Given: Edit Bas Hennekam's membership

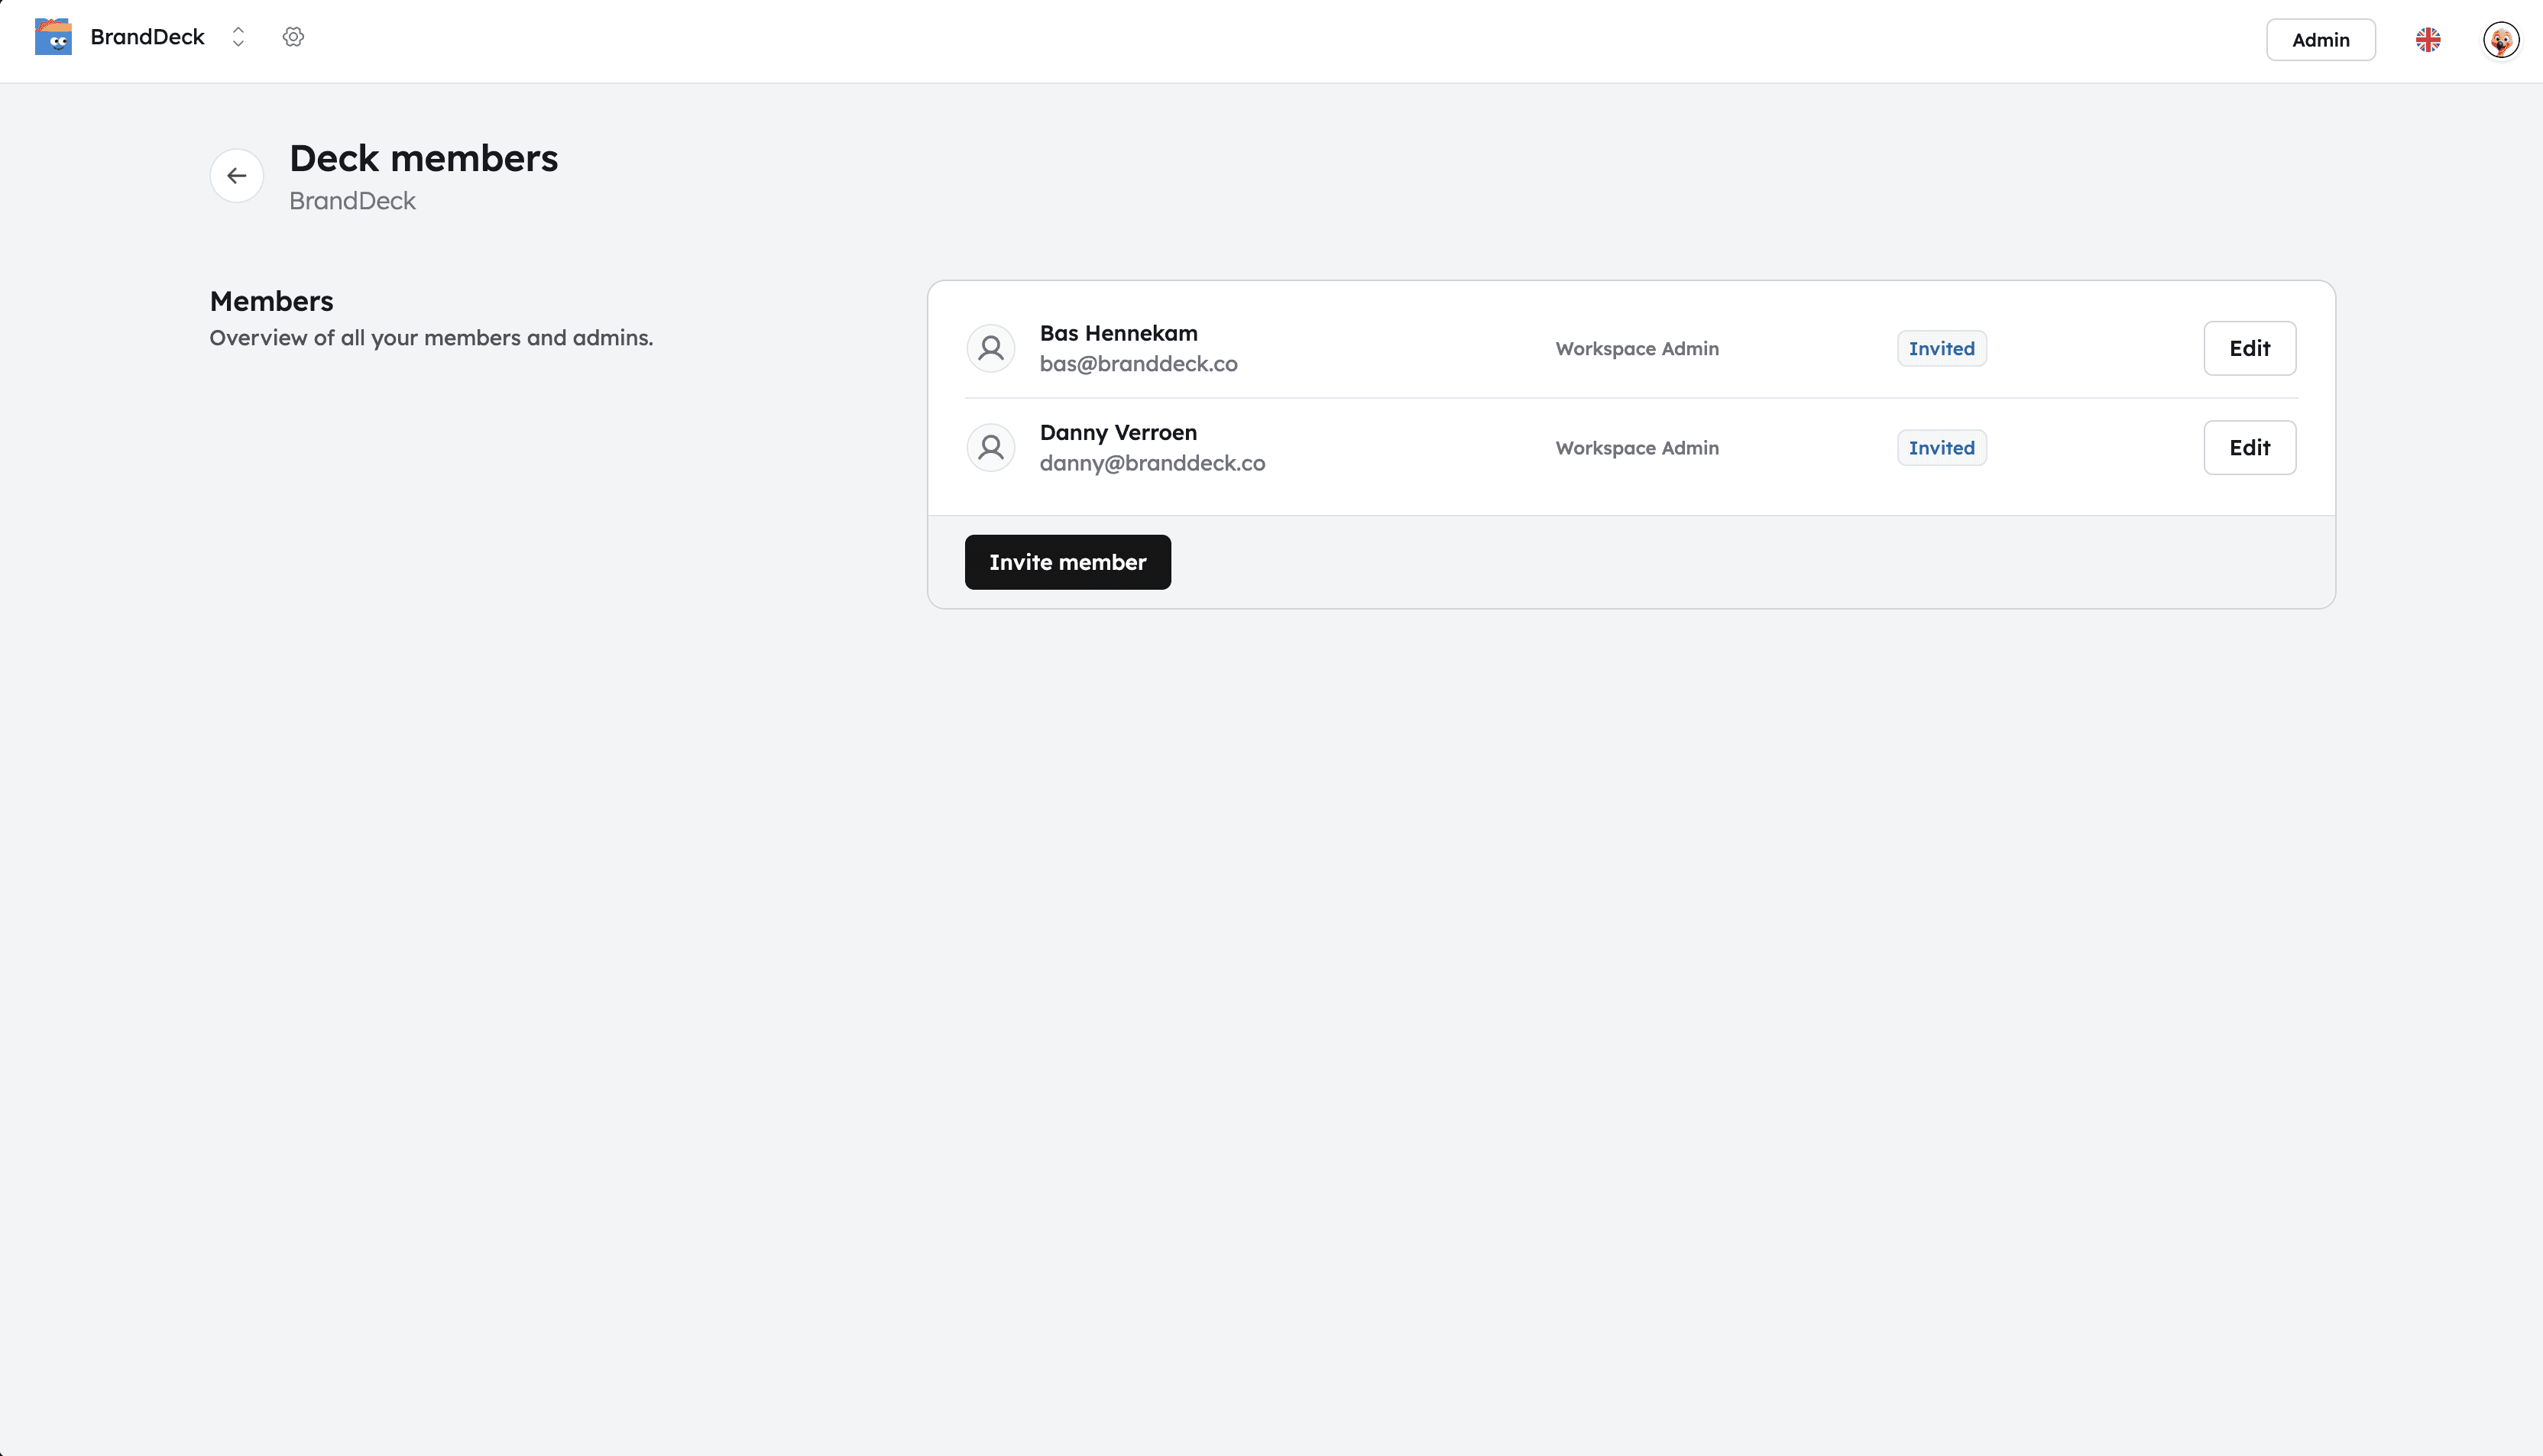Looking at the screenshot, I should (x=2249, y=348).
